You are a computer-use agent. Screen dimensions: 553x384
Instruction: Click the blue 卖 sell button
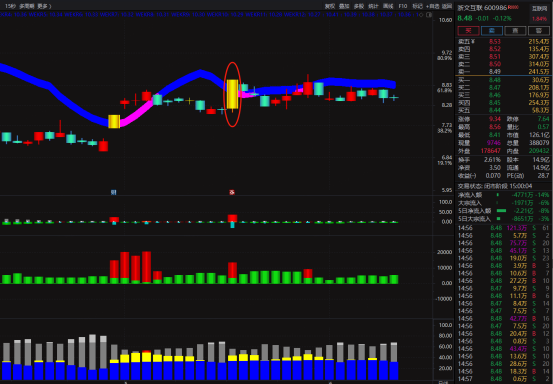(x=492, y=31)
